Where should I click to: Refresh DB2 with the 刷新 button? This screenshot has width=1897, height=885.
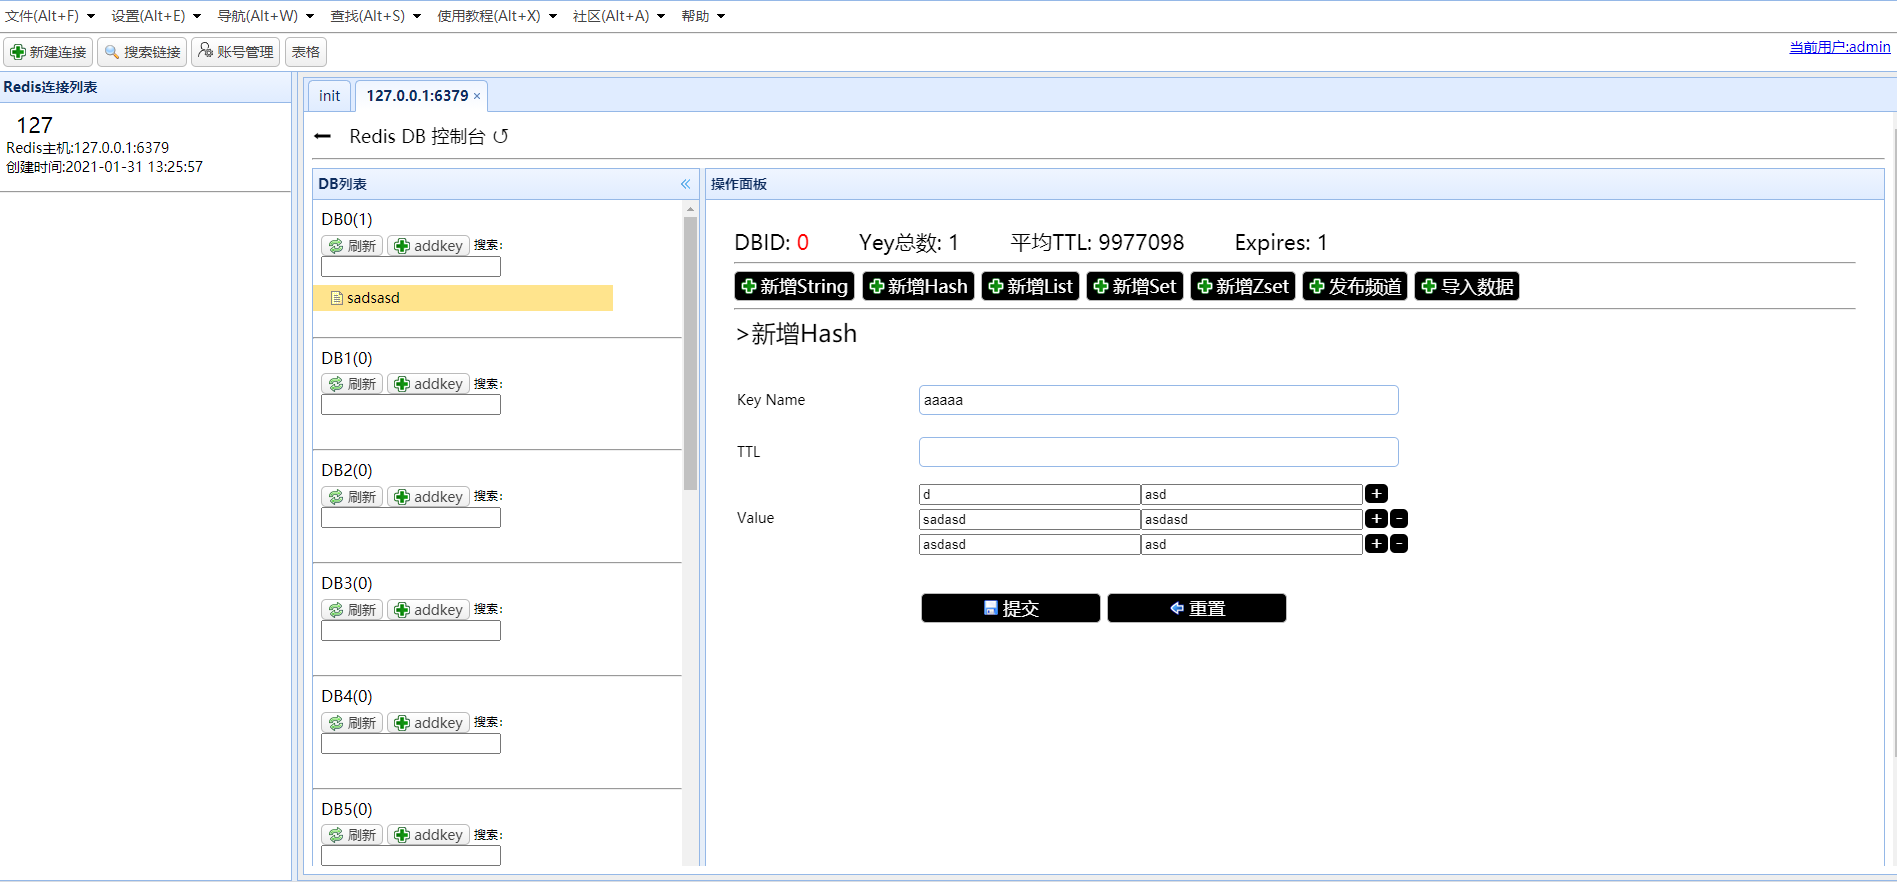pyautogui.click(x=352, y=497)
